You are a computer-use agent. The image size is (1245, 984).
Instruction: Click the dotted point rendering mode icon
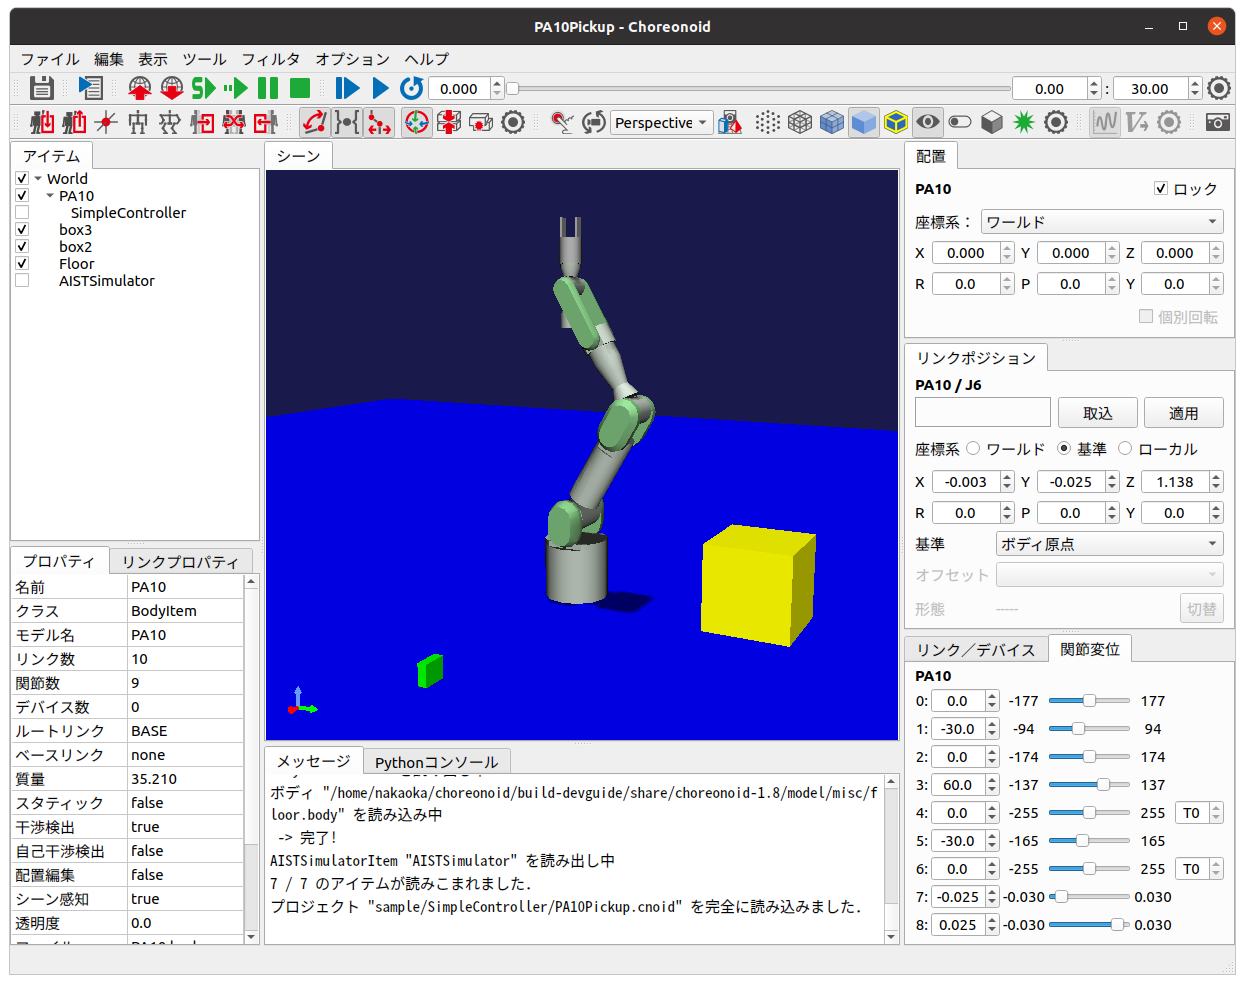[767, 122]
